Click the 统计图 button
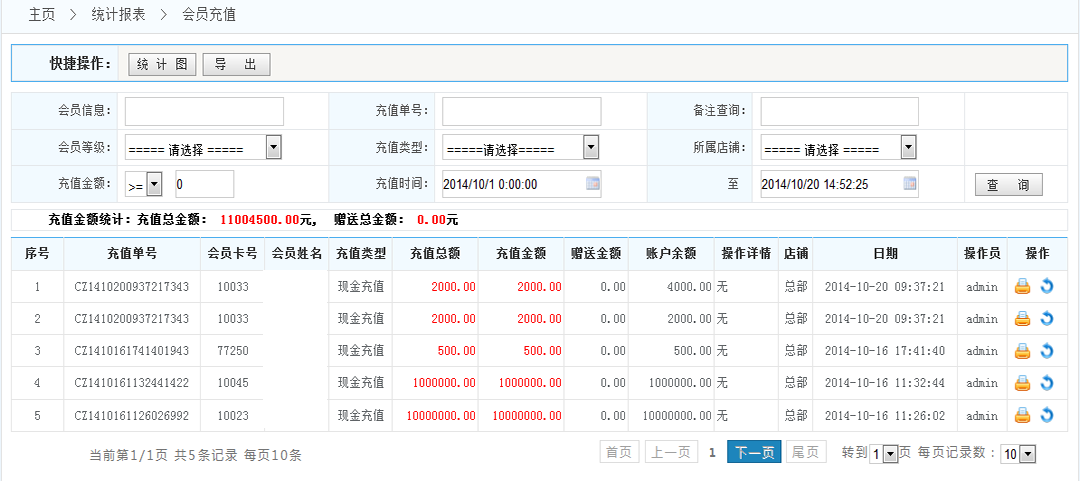Viewport: 1080px width, 481px height. [162, 64]
